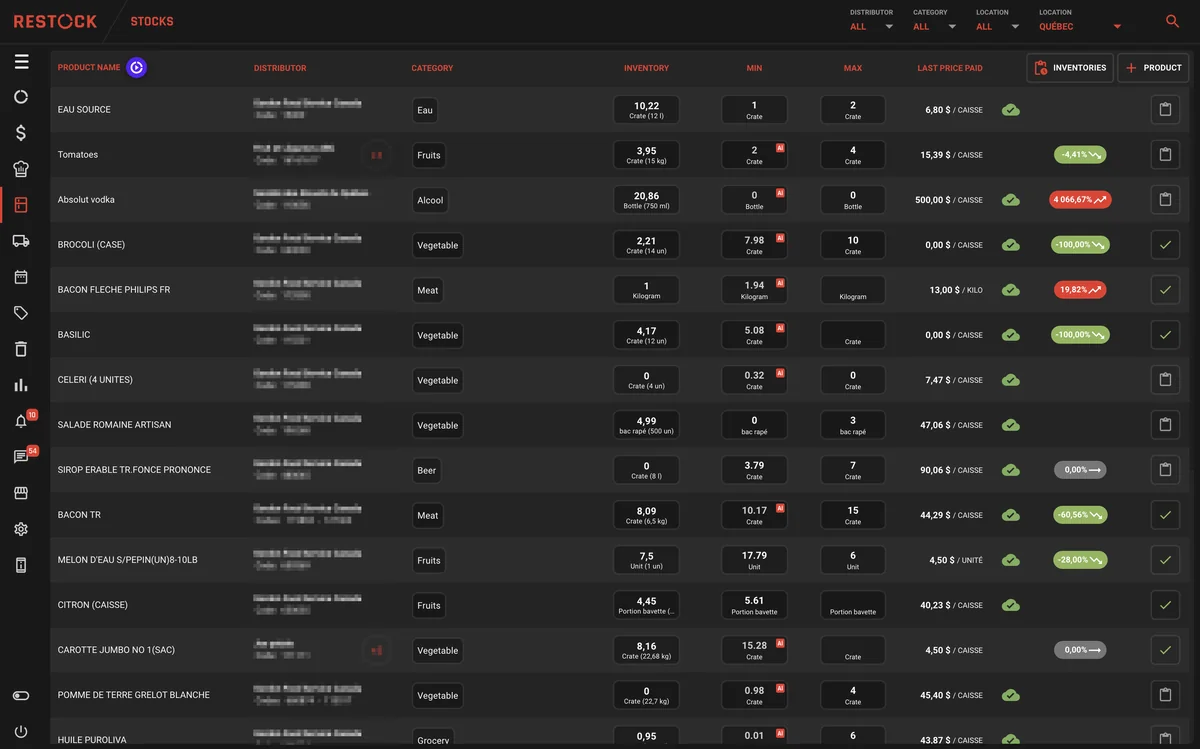
Task: Sort by Category column header
Action: (x=432, y=68)
